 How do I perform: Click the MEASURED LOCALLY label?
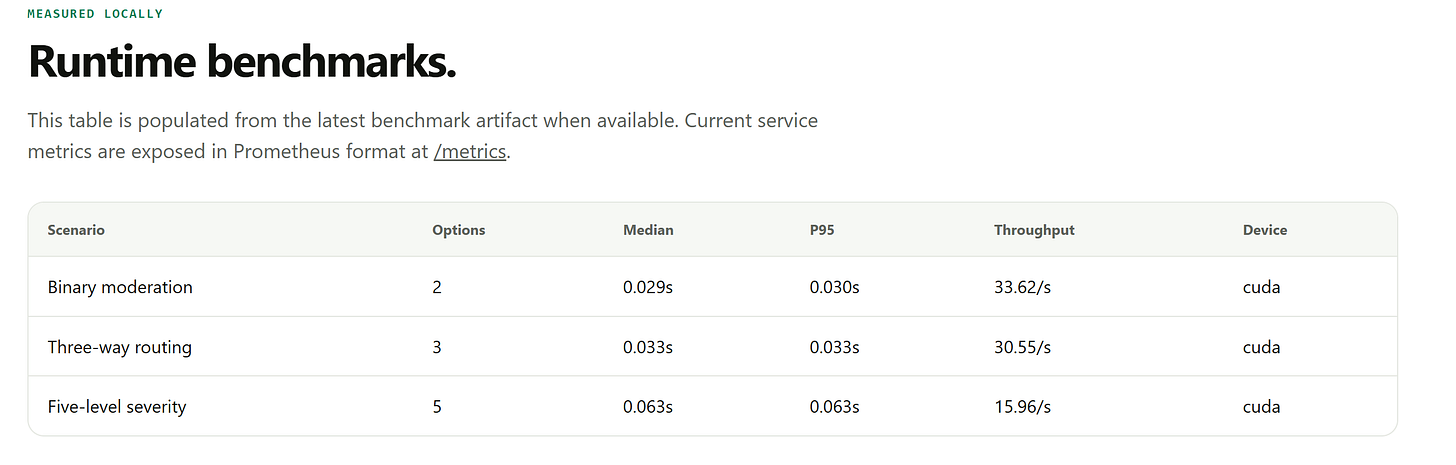point(95,14)
